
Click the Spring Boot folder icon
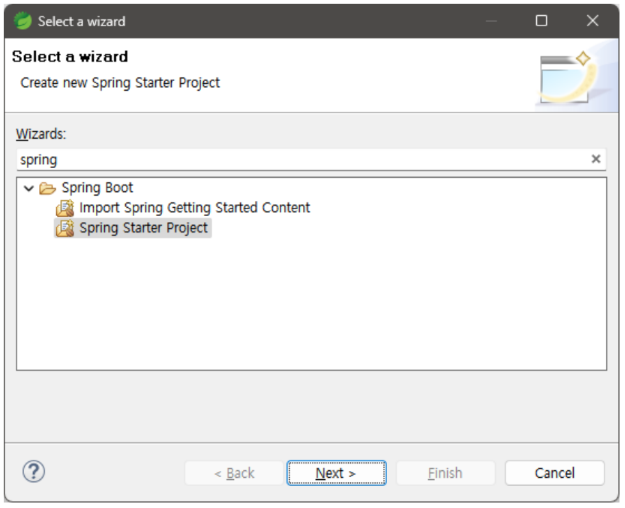47,188
